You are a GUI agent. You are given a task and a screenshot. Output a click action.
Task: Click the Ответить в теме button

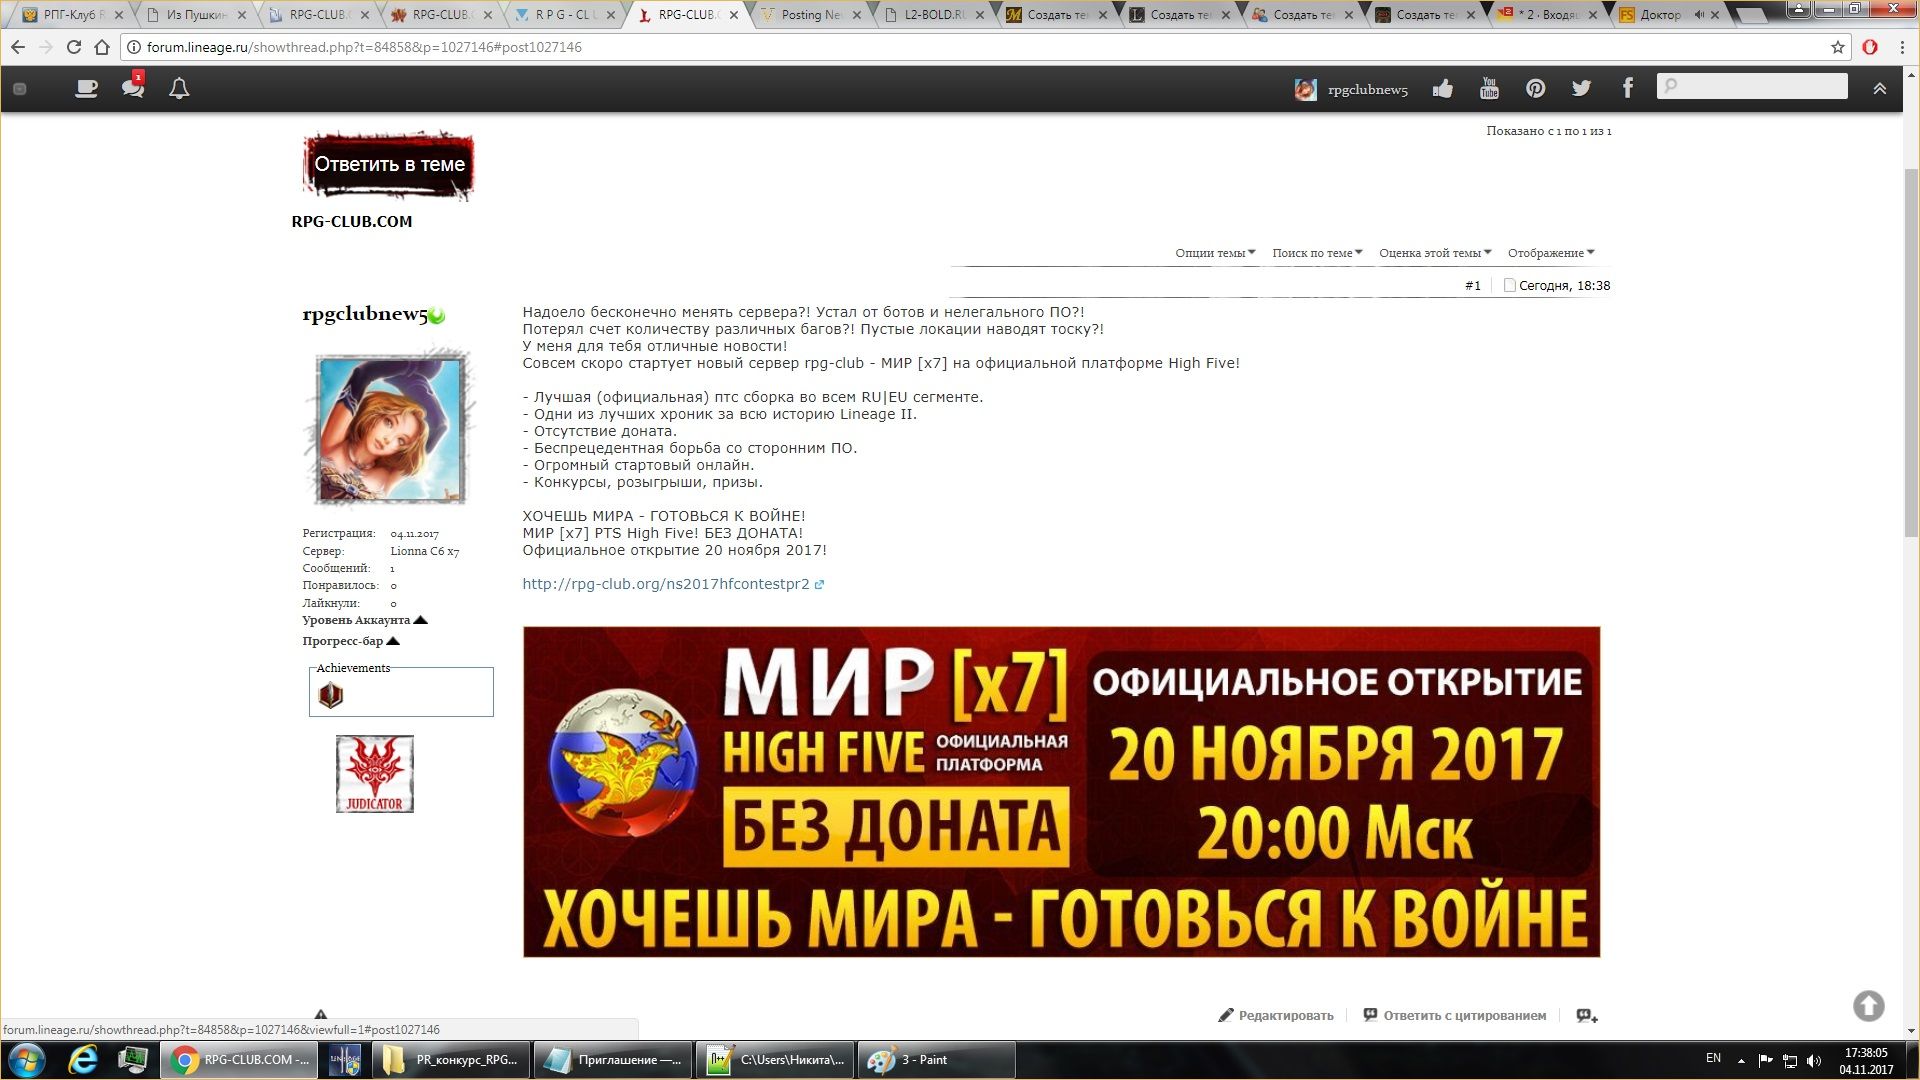(x=389, y=165)
